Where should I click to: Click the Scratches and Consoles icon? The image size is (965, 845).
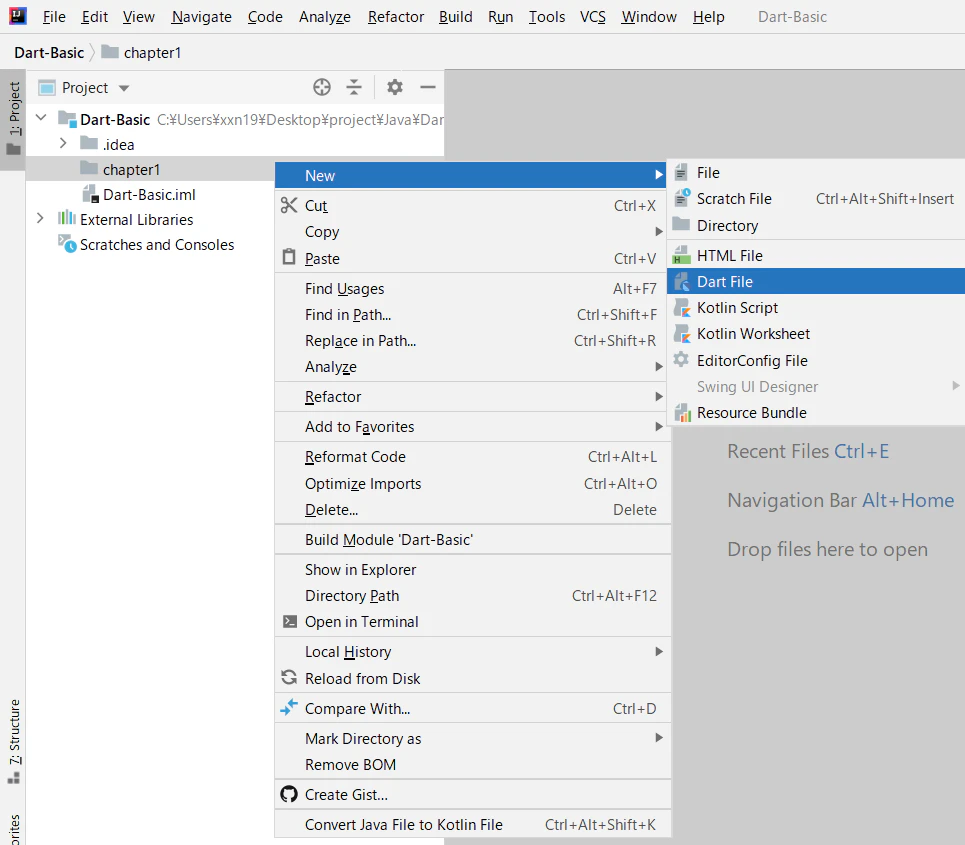(67, 244)
